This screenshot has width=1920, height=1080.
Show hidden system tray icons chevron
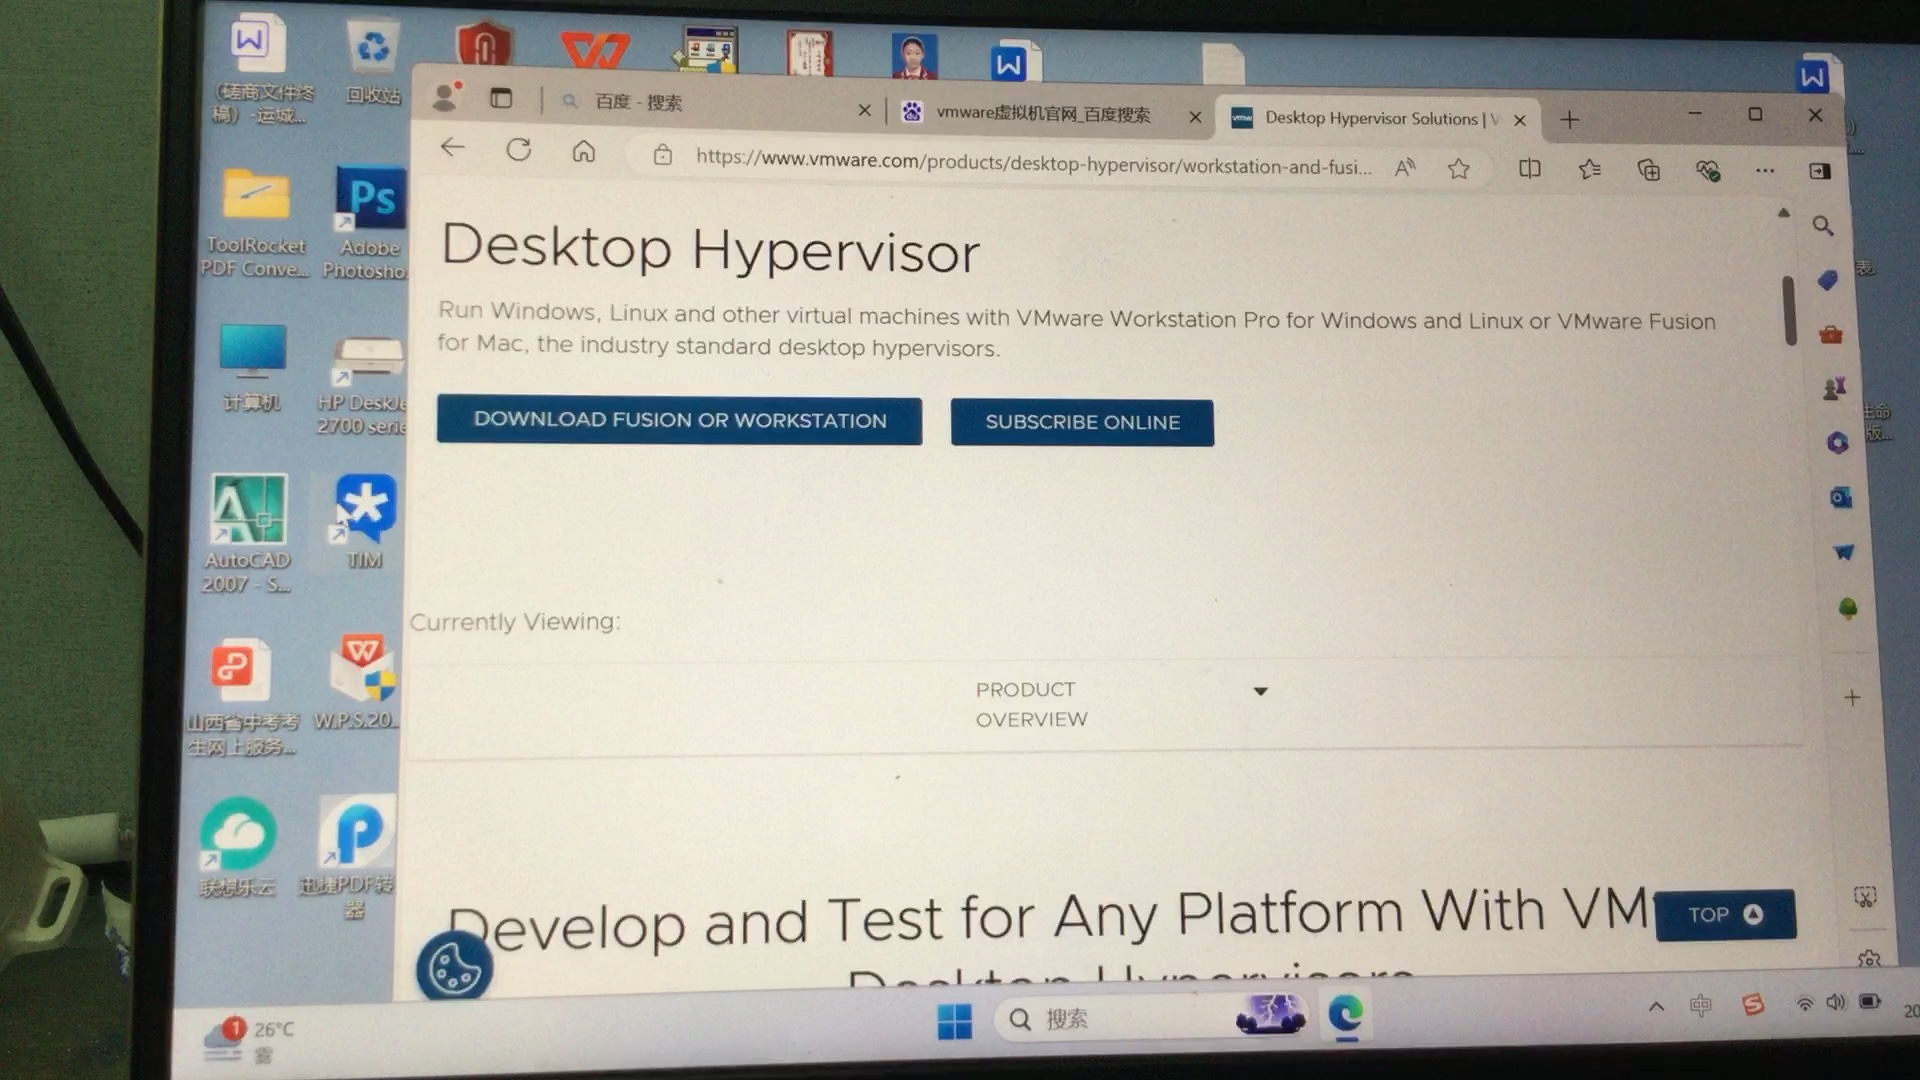tap(1656, 1006)
